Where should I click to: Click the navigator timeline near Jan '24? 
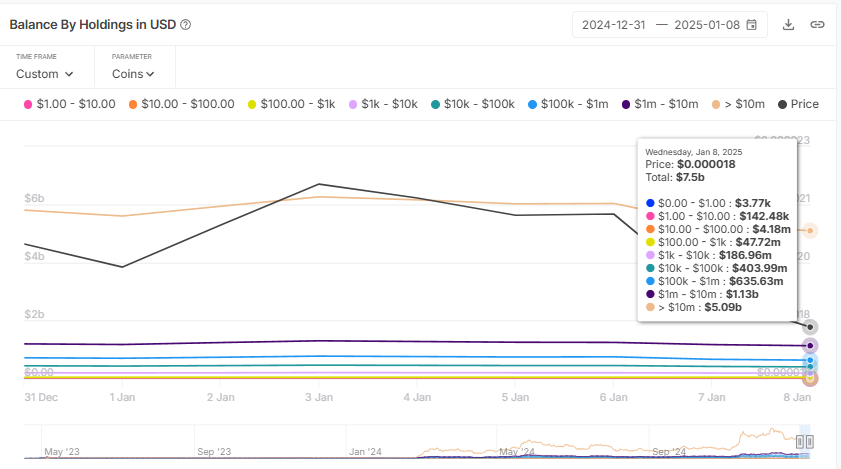365,444
